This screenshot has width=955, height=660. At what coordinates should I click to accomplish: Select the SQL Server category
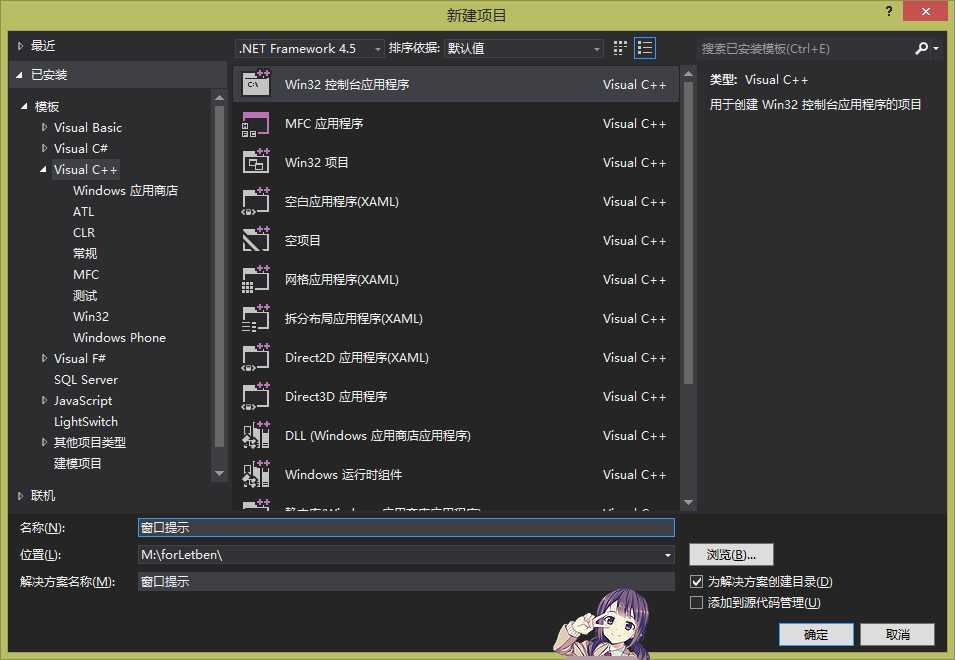coord(86,379)
